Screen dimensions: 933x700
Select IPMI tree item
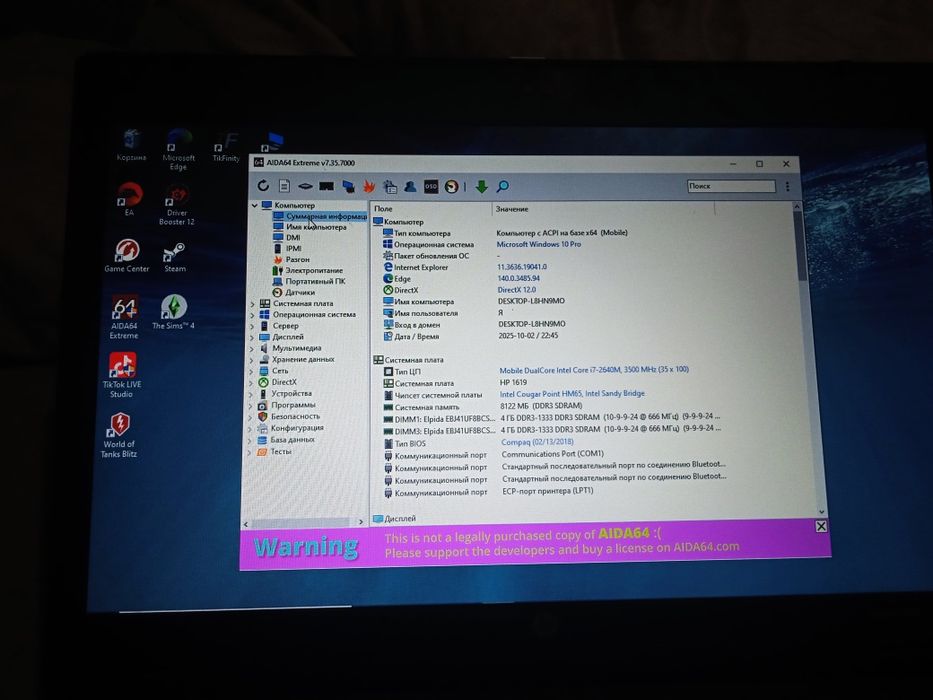(288, 248)
